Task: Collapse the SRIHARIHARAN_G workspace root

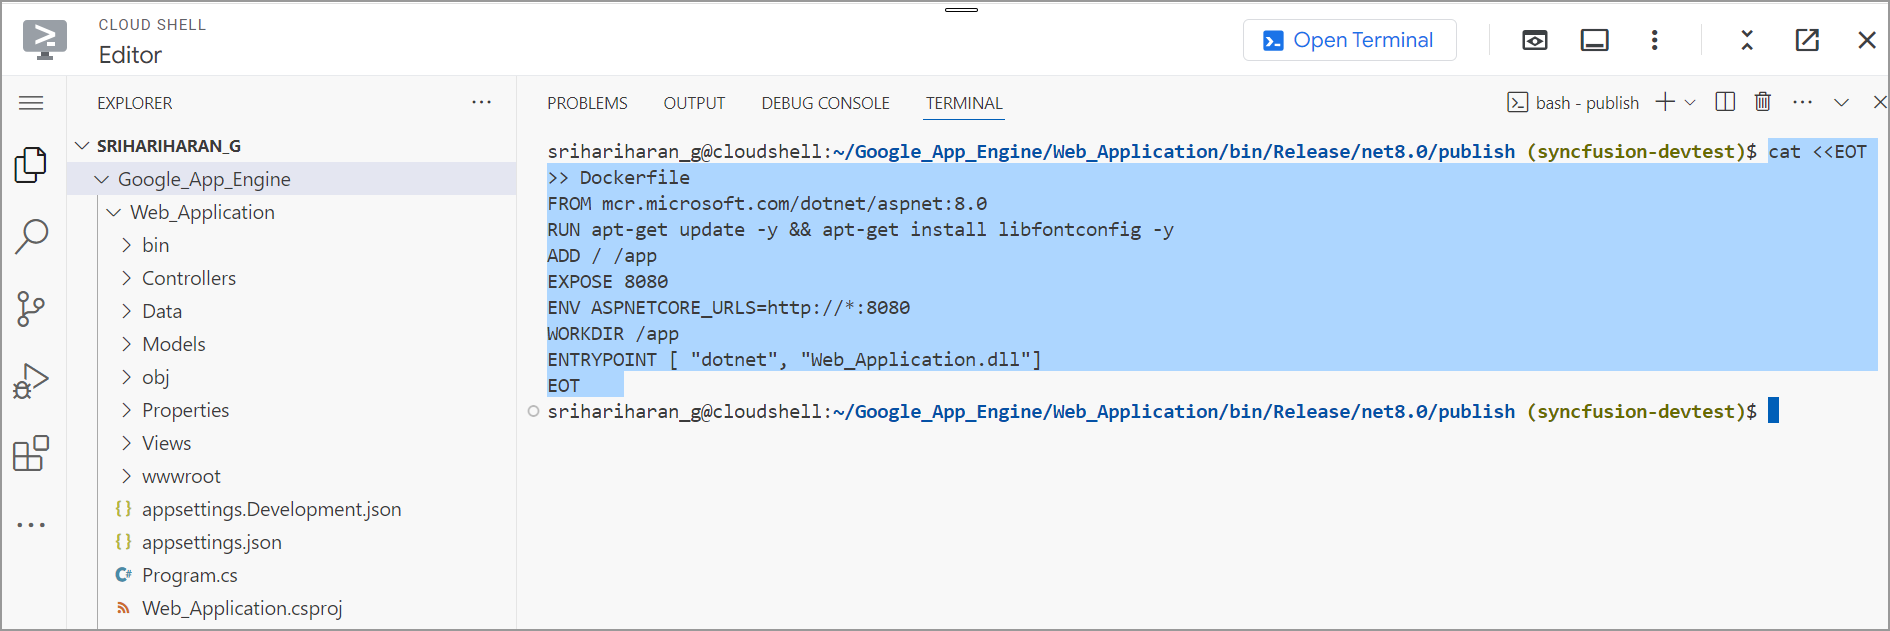Action: [83, 146]
